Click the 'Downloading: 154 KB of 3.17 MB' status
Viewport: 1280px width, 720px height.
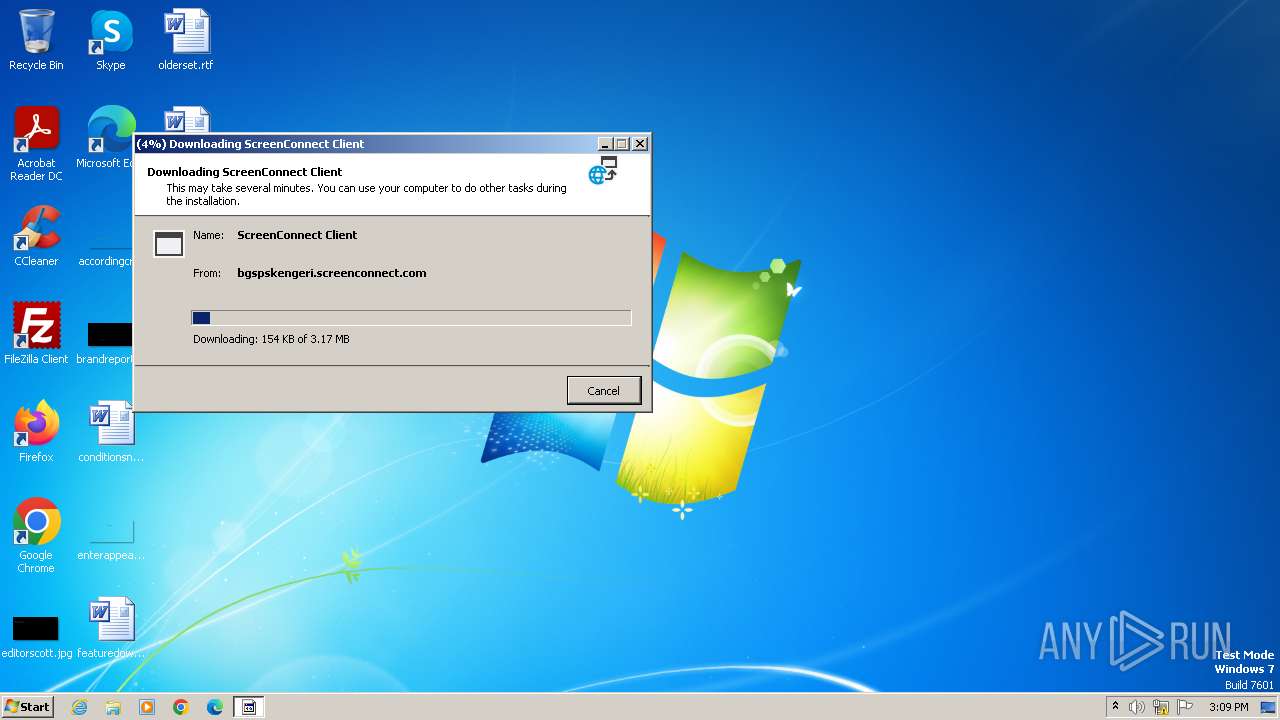pyautogui.click(x=271, y=339)
